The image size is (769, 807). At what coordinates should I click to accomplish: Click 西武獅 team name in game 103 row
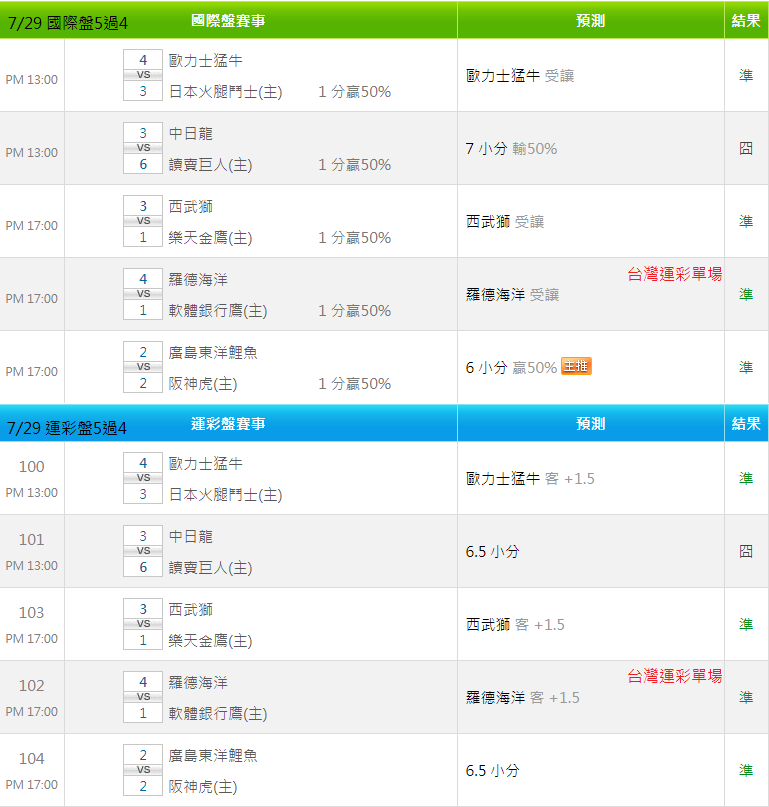190,610
